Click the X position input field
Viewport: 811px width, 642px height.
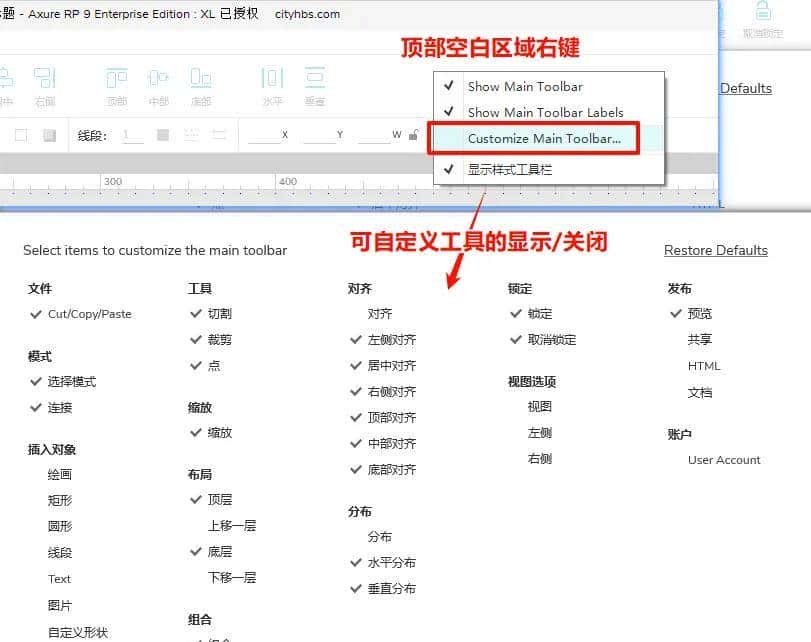[x=264, y=135]
